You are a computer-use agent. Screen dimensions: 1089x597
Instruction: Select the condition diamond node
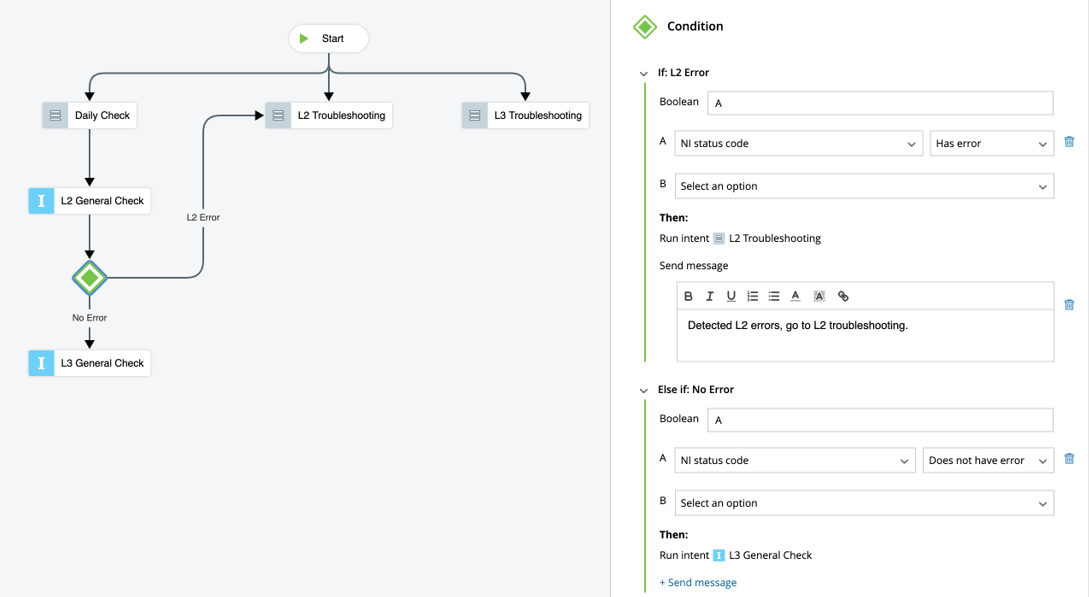(90, 277)
